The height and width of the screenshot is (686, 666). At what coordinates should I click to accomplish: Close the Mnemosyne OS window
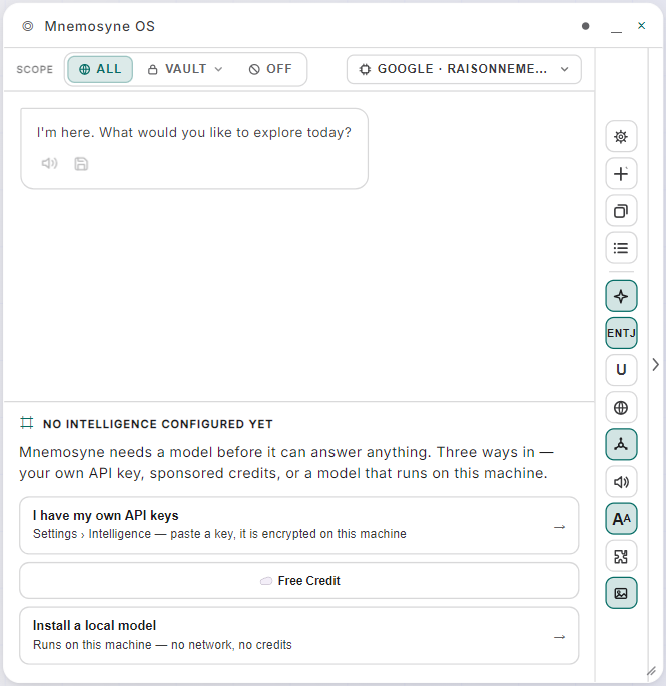[641, 26]
